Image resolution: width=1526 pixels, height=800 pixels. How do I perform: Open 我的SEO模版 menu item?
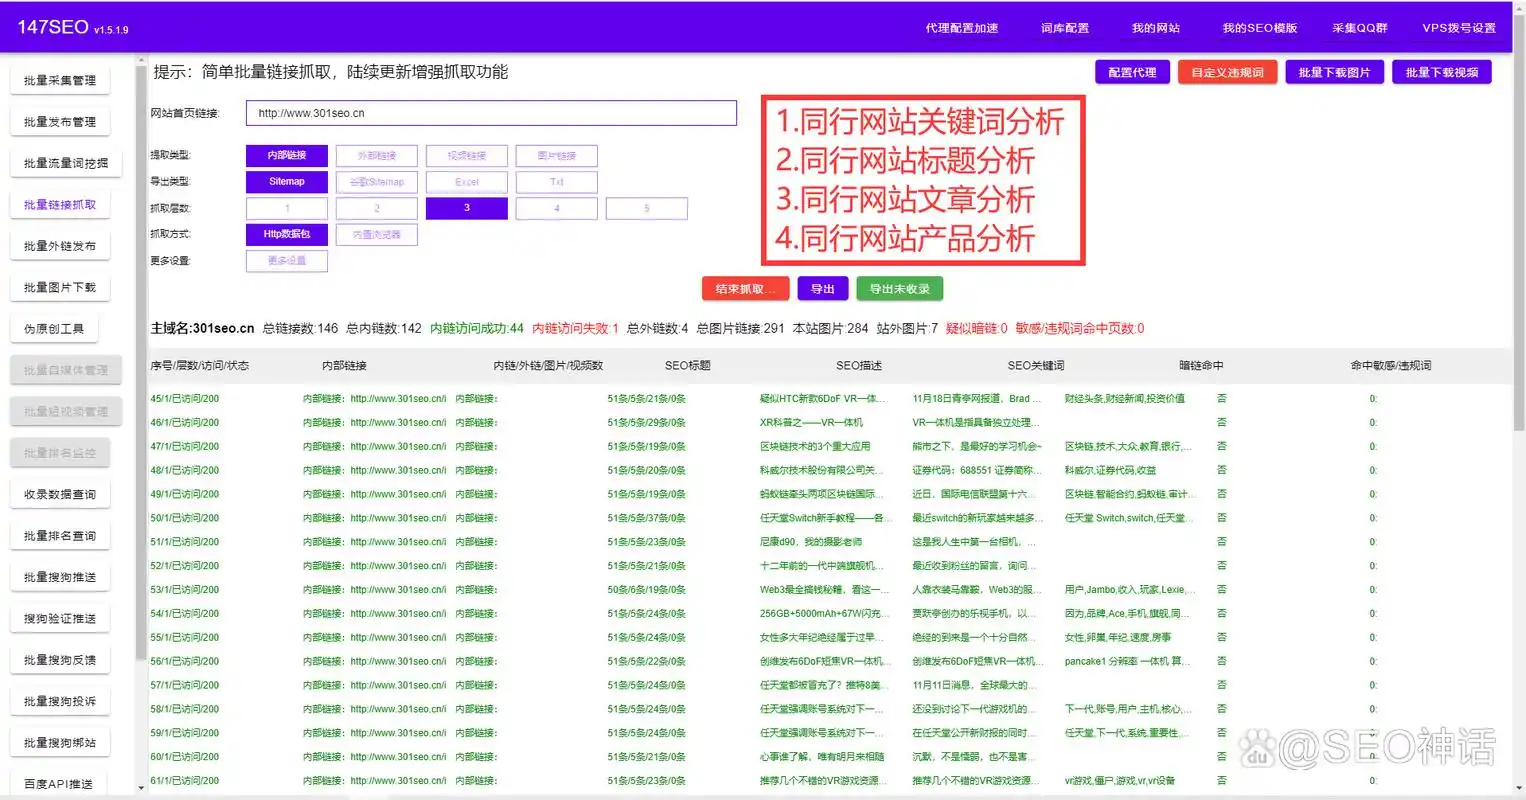tap(1259, 28)
